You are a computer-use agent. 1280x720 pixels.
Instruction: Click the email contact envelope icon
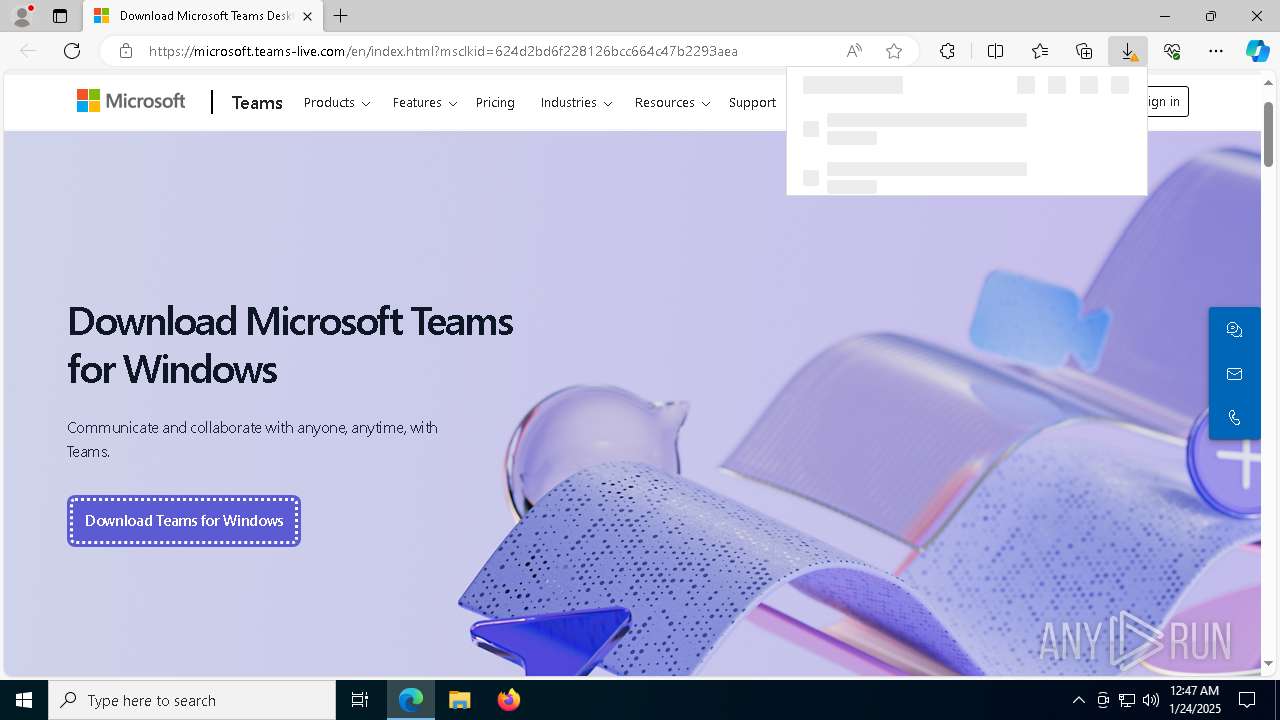tap(1234, 374)
